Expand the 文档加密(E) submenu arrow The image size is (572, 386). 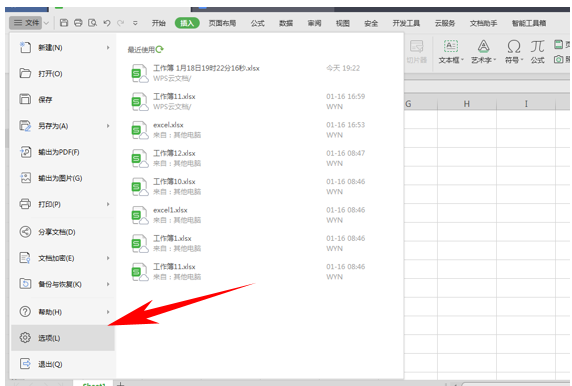(x=108, y=258)
